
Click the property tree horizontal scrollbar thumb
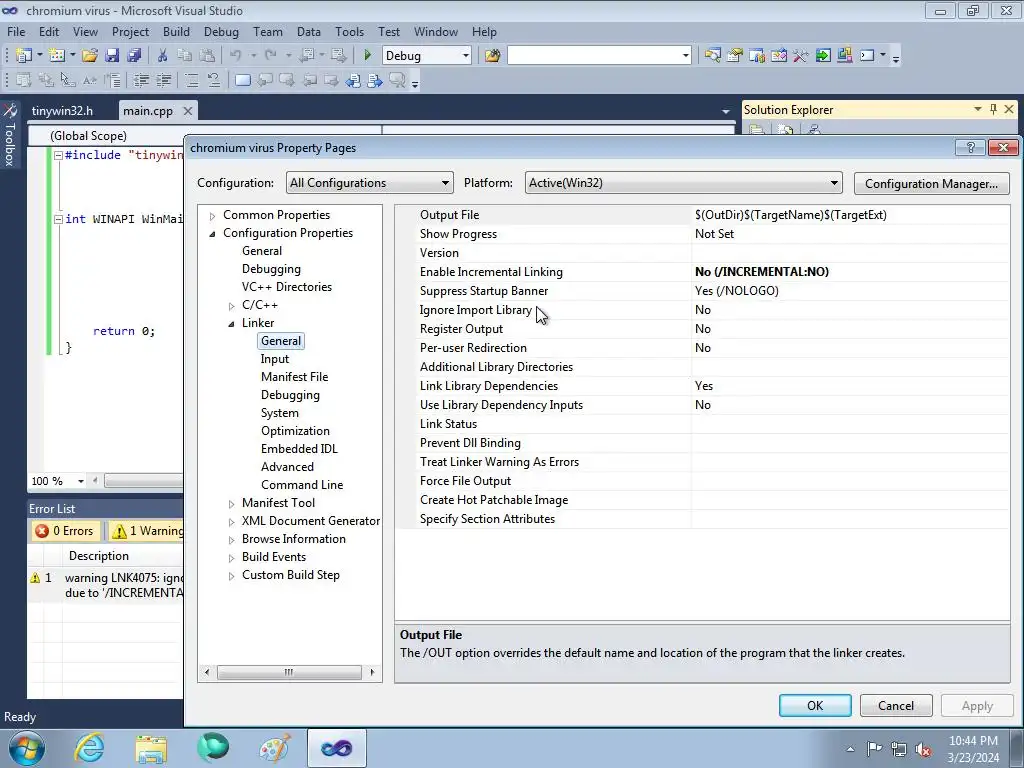tap(289, 672)
